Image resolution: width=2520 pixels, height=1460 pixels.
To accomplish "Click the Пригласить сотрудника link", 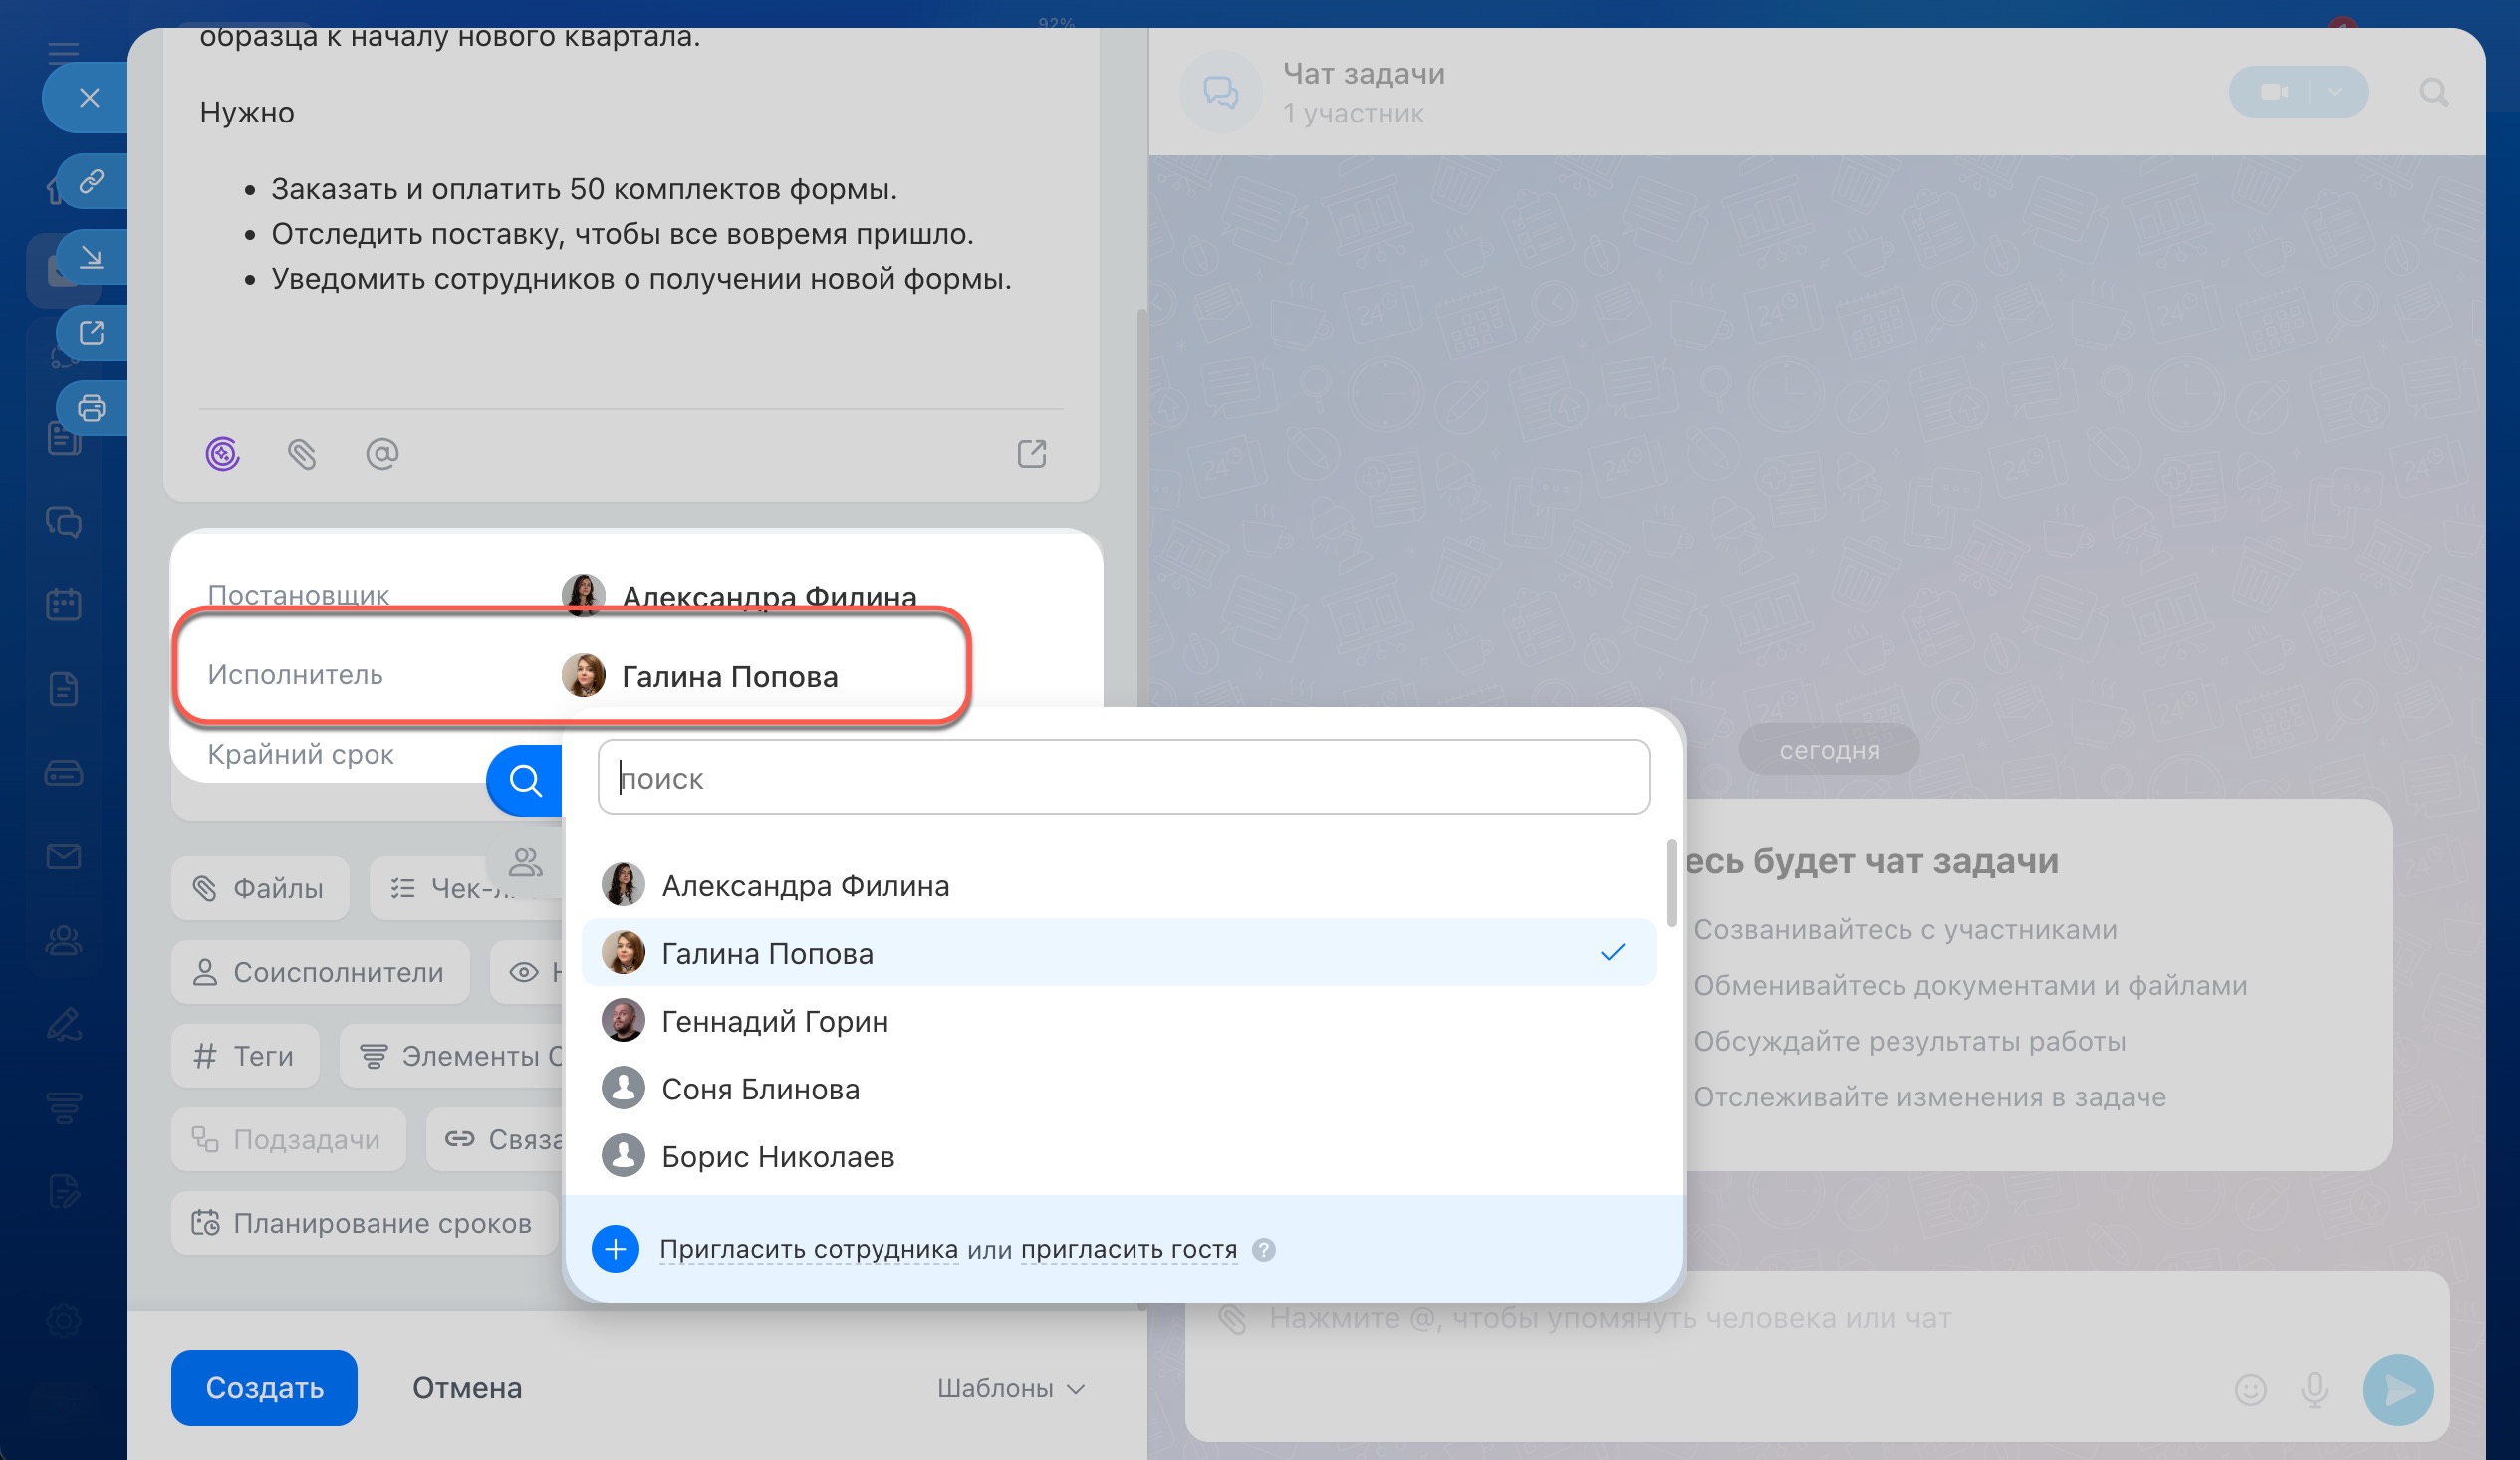I will click(808, 1249).
